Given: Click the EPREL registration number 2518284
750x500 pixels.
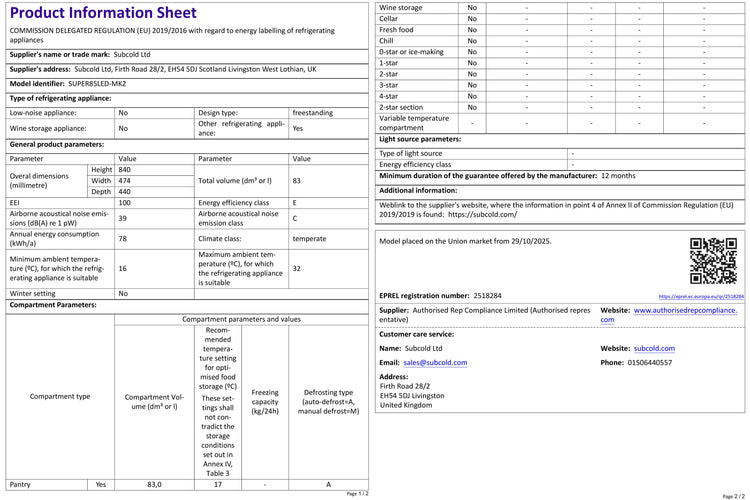Looking at the screenshot, I should [487, 296].
